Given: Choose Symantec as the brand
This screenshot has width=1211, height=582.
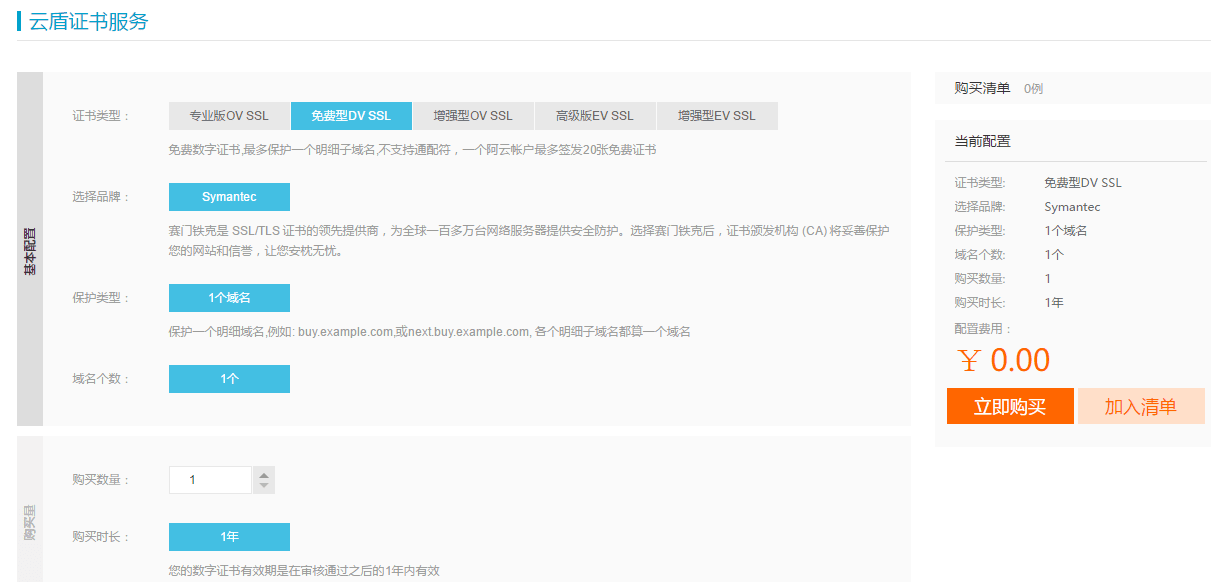Looking at the screenshot, I should (x=229, y=197).
